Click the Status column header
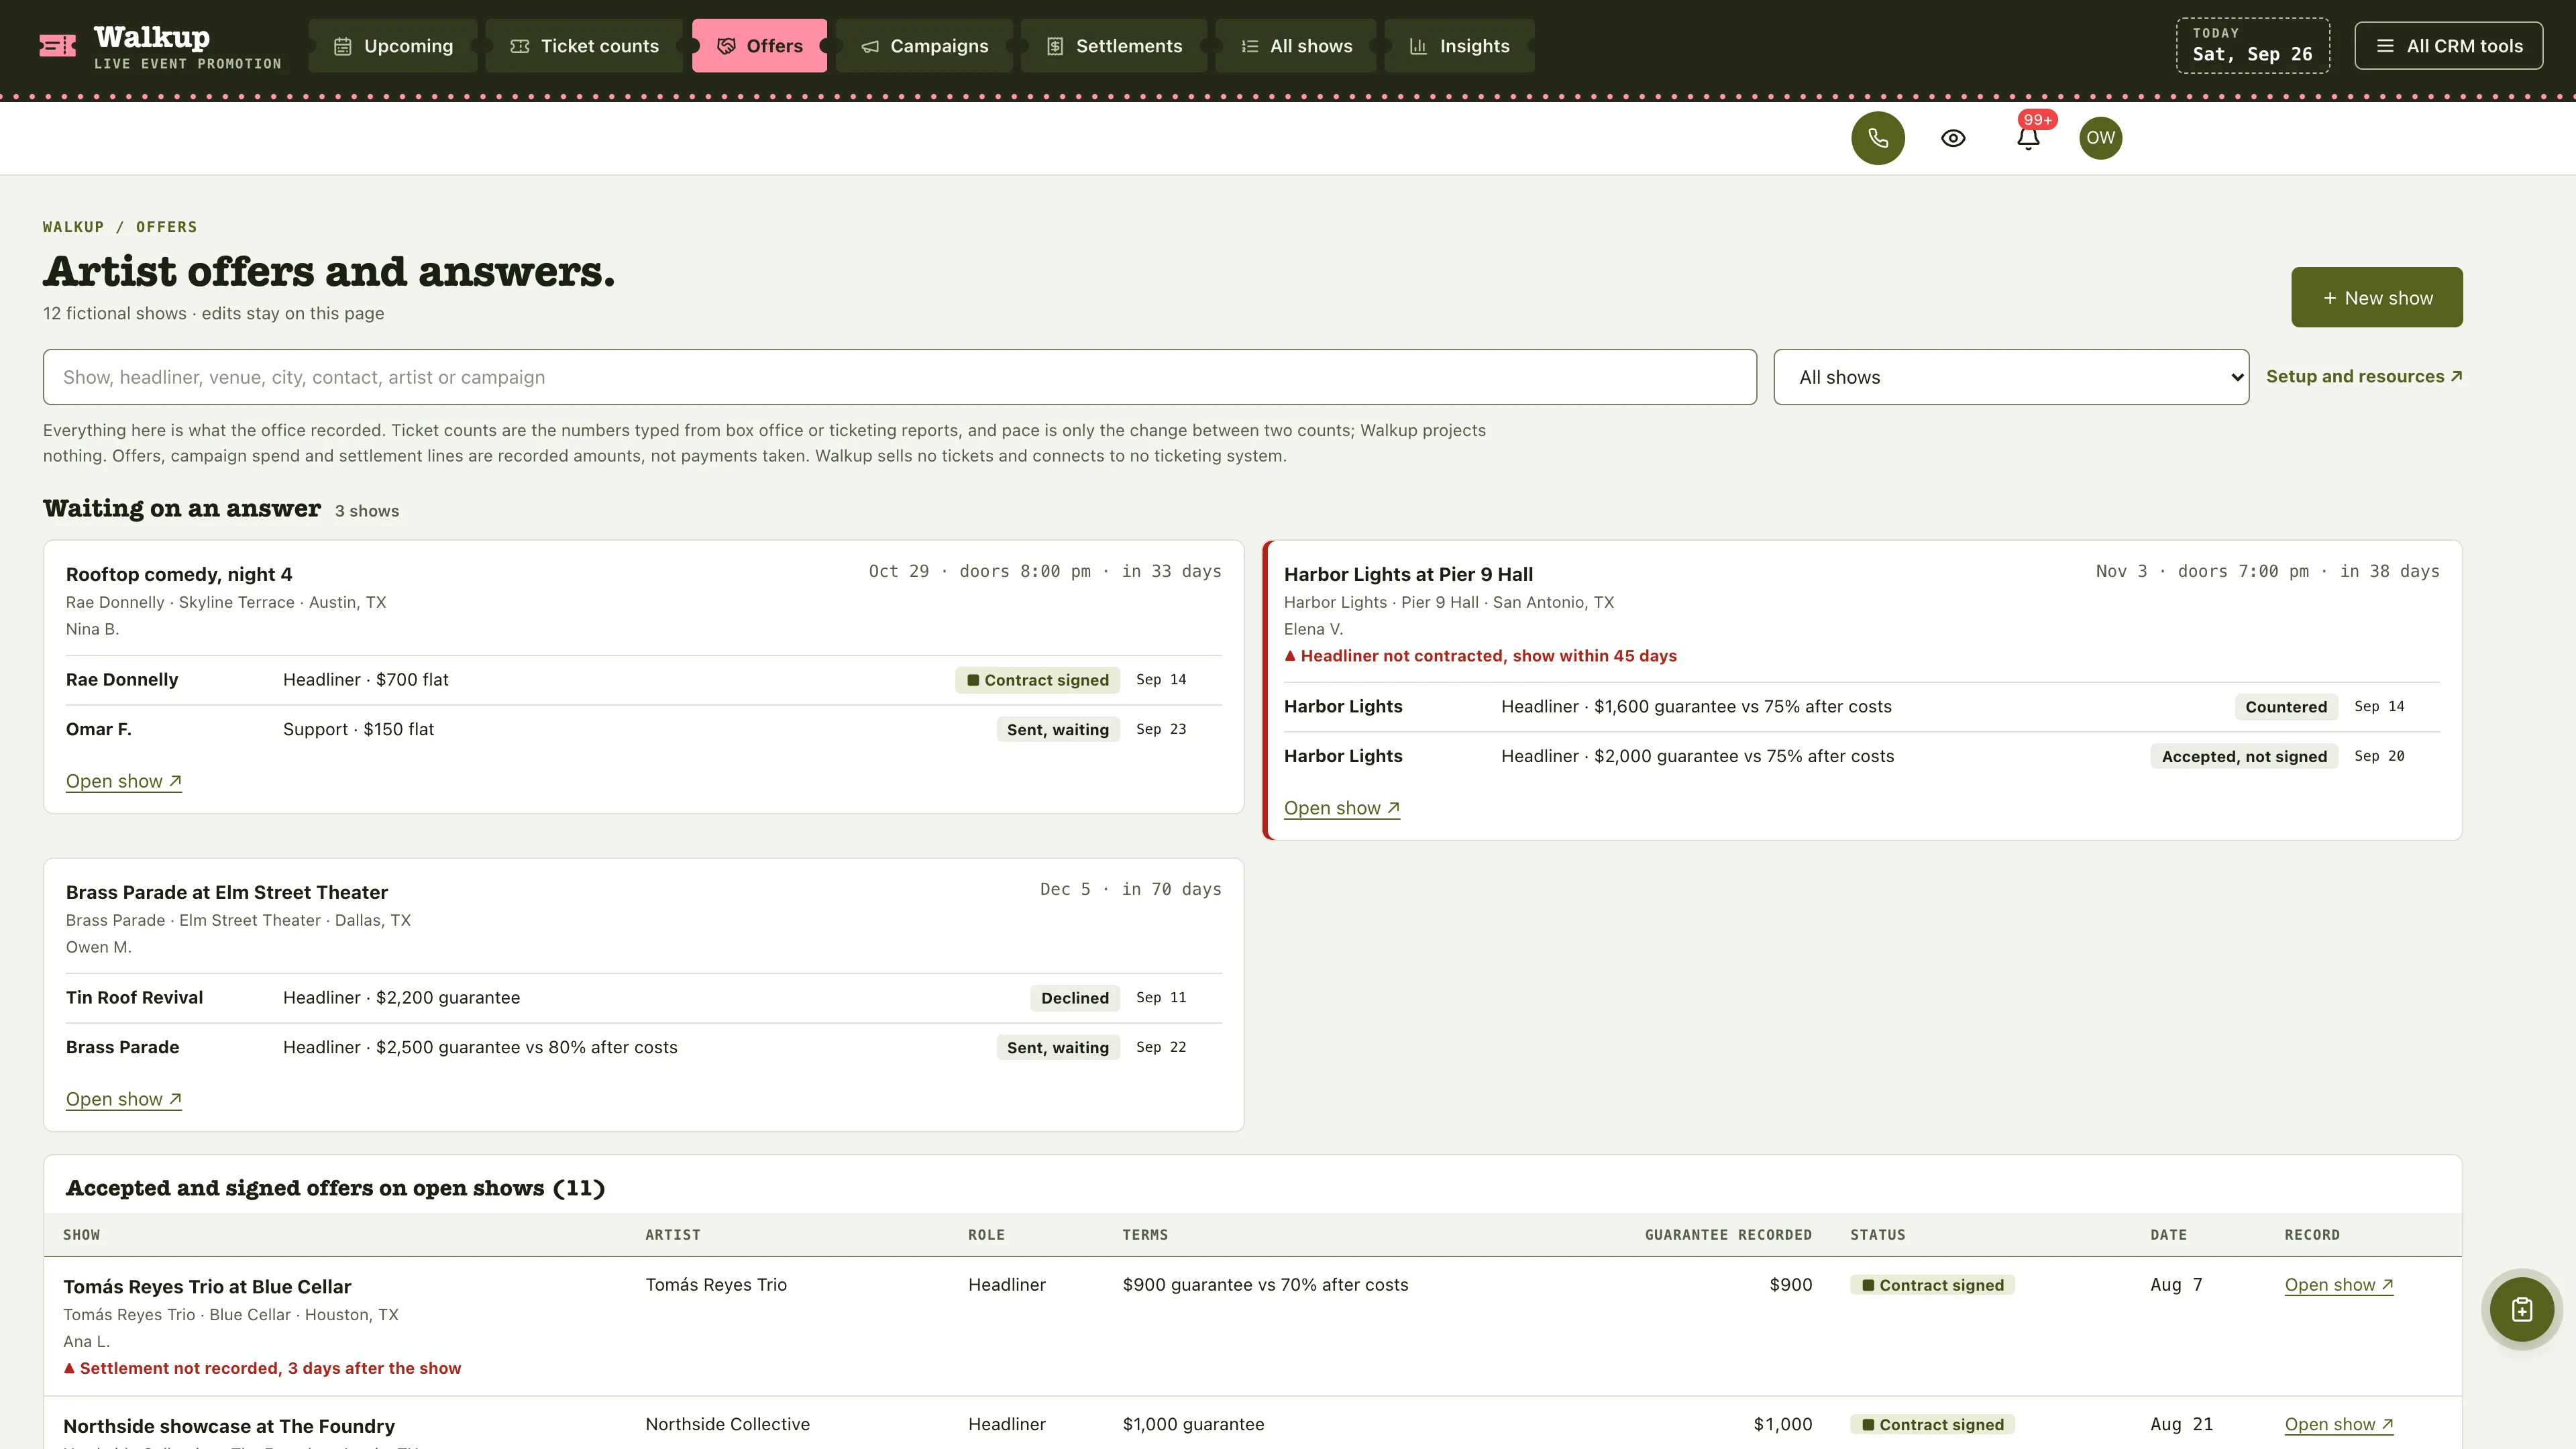The height and width of the screenshot is (1449, 2576). (x=1877, y=1235)
